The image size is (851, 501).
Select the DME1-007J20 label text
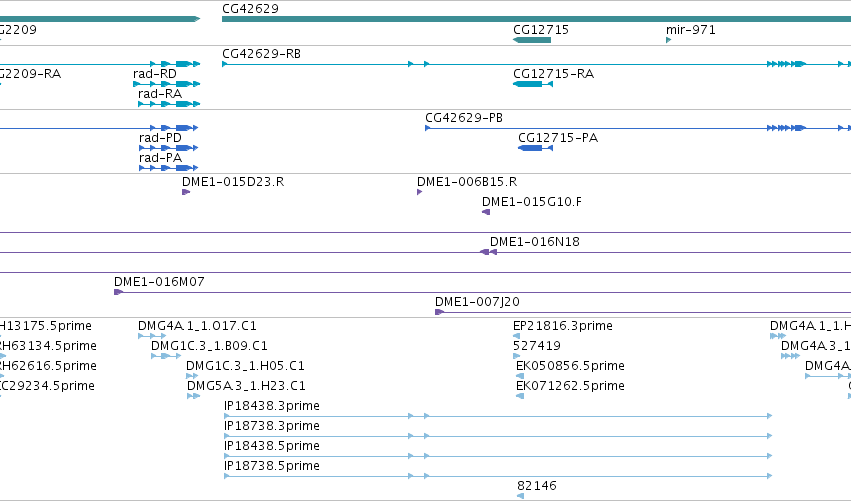point(477,302)
